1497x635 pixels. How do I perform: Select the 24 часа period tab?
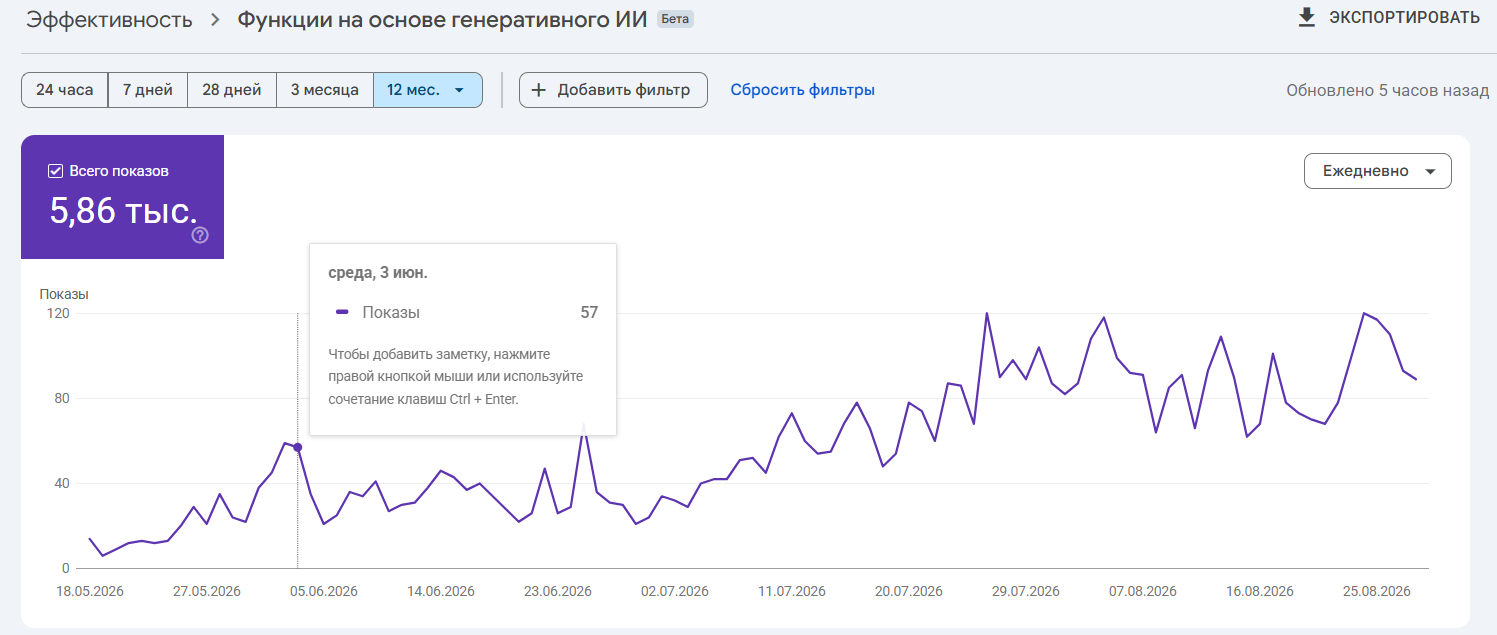64,90
